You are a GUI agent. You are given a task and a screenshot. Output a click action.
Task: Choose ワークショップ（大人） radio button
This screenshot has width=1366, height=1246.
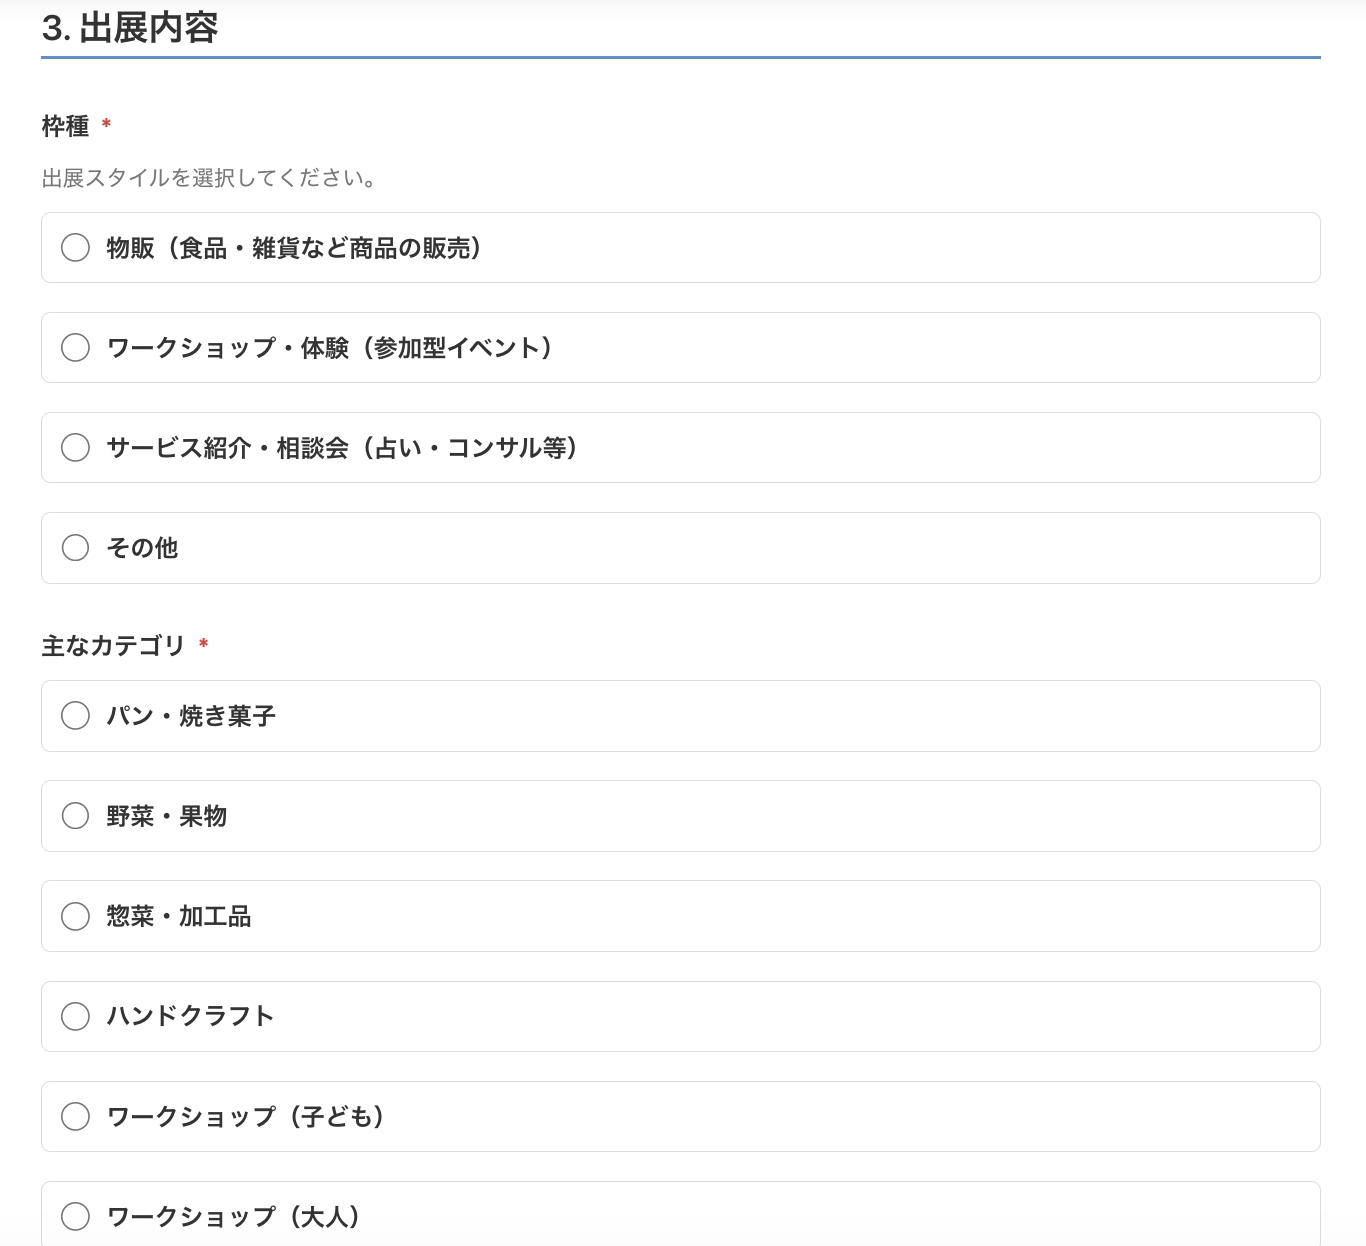pyautogui.click(x=75, y=1216)
